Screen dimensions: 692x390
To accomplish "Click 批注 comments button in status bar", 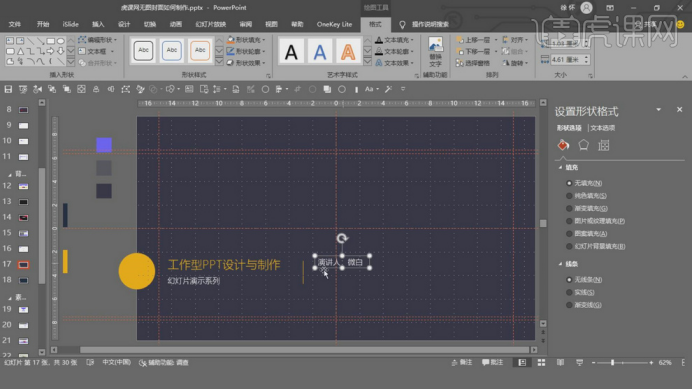I will [x=493, y=363].
